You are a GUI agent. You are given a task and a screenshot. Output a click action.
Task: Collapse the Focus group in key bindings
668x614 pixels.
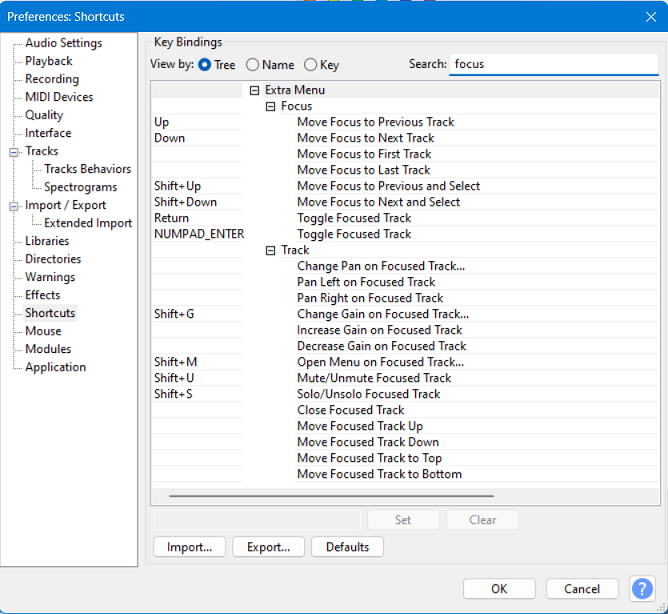(x=270, y=106)
